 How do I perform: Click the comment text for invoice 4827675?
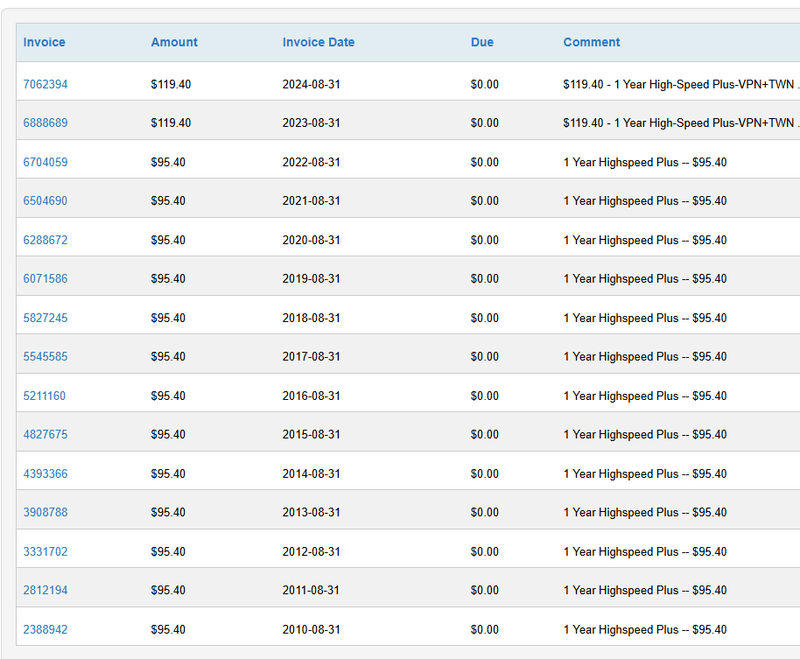645,435
